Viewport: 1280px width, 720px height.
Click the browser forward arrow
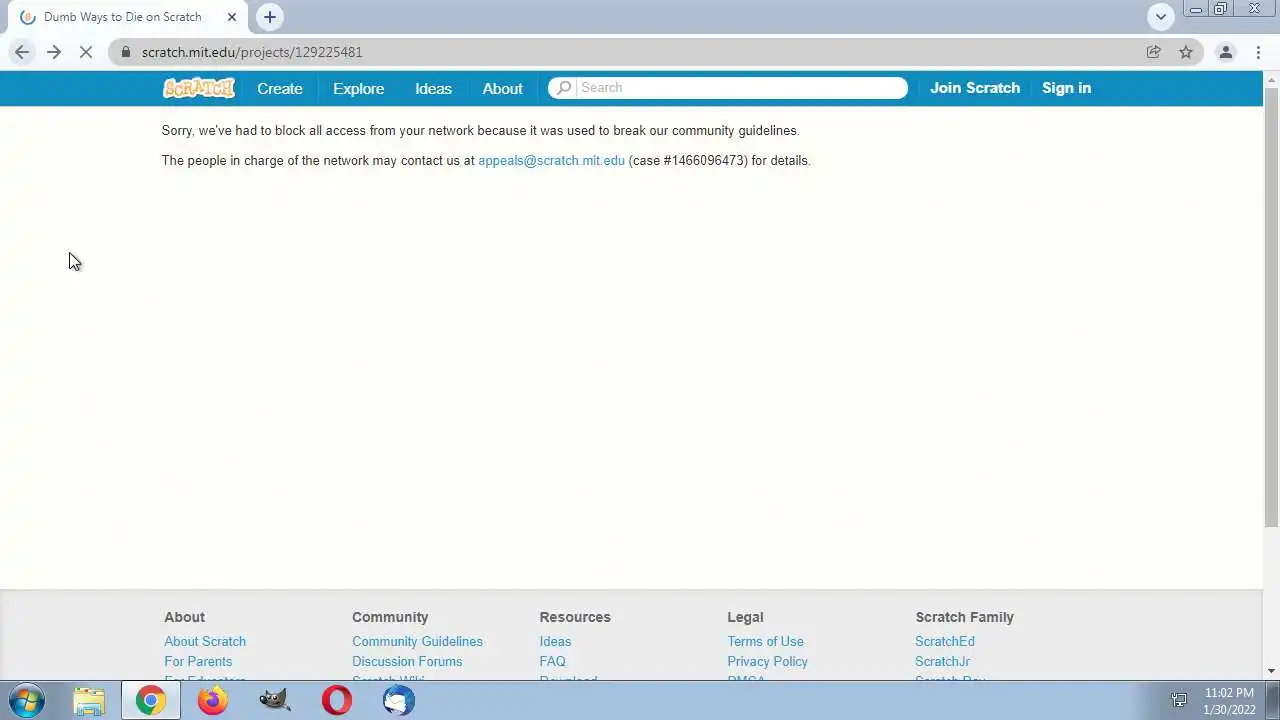[54, 52]
